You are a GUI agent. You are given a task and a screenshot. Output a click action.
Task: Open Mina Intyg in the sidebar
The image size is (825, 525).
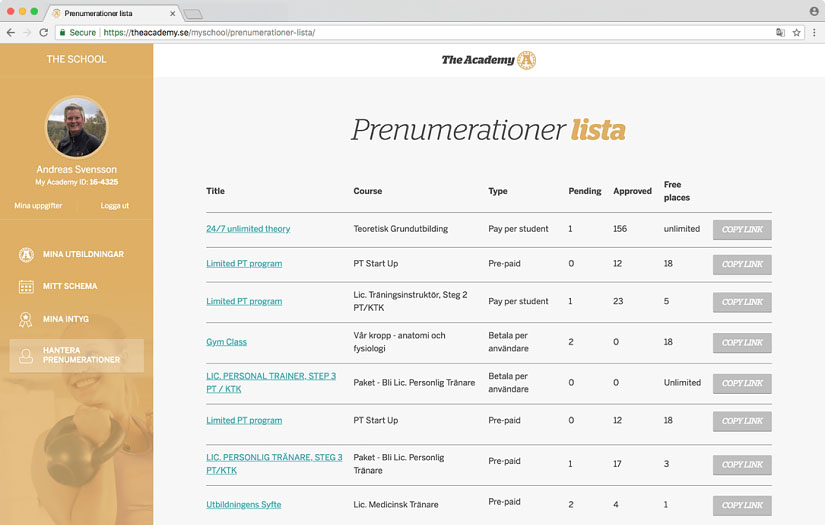66,319
